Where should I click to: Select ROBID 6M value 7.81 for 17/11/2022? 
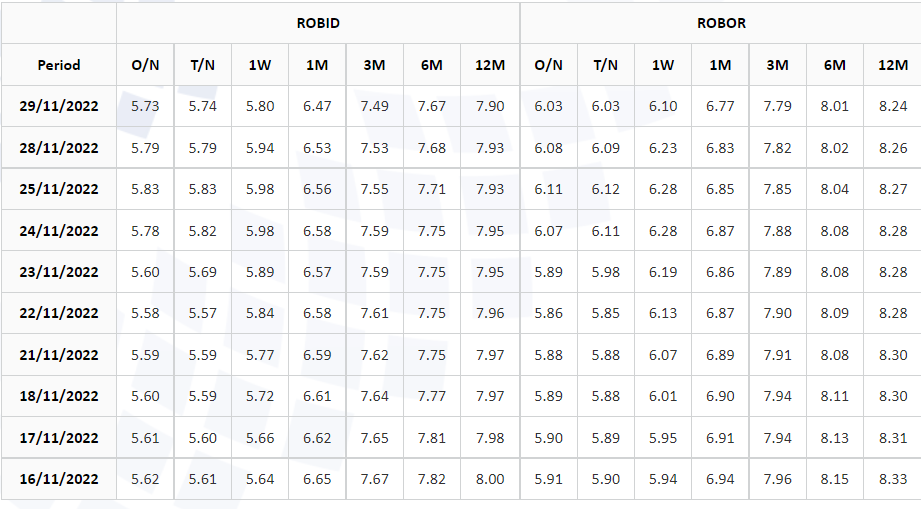pos(432,438)
